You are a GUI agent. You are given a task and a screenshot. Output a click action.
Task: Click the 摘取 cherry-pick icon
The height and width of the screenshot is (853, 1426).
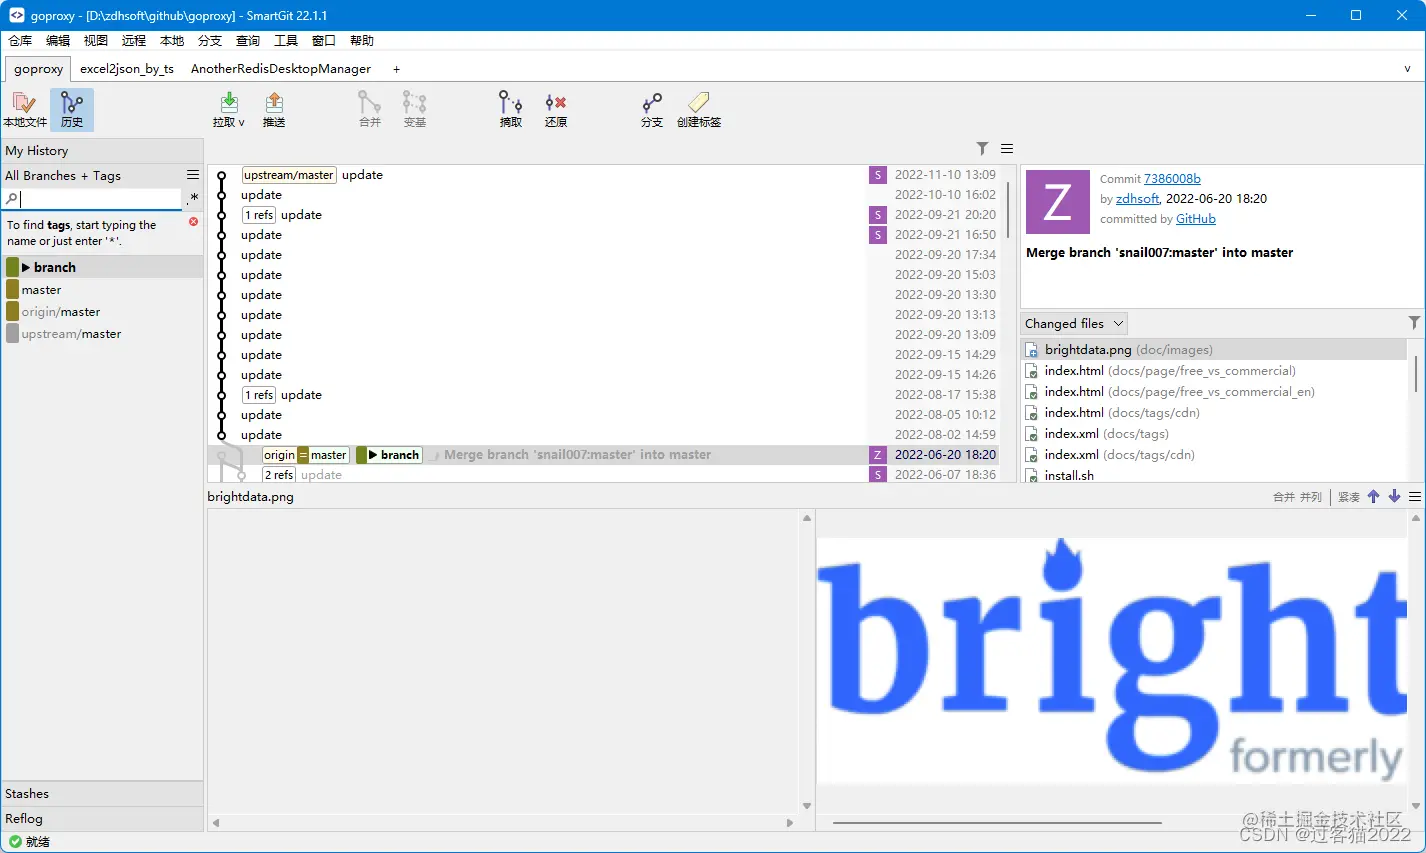pos(511,103)
